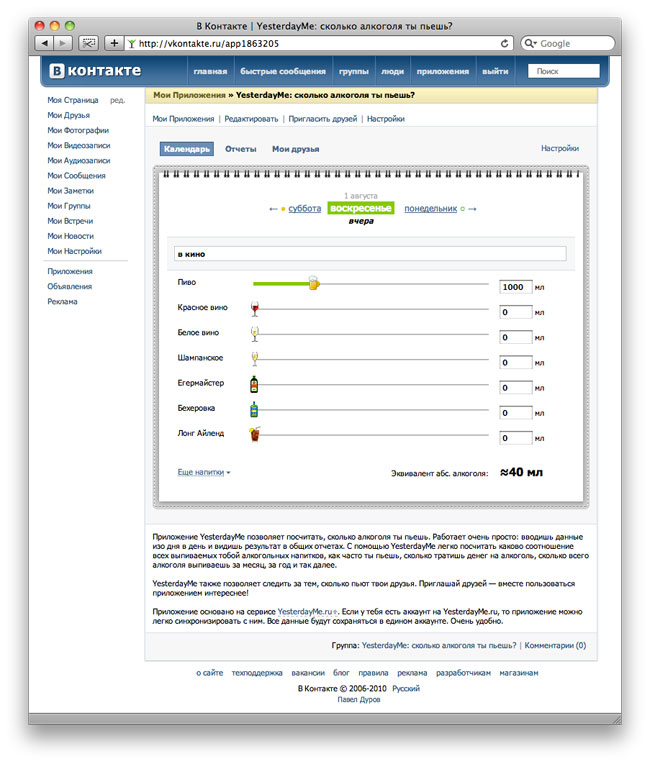Viewport: 650px width, 764px height.
Task: Open 'Мои Заметки' in sidebar
Action: (x=71, y=191)
